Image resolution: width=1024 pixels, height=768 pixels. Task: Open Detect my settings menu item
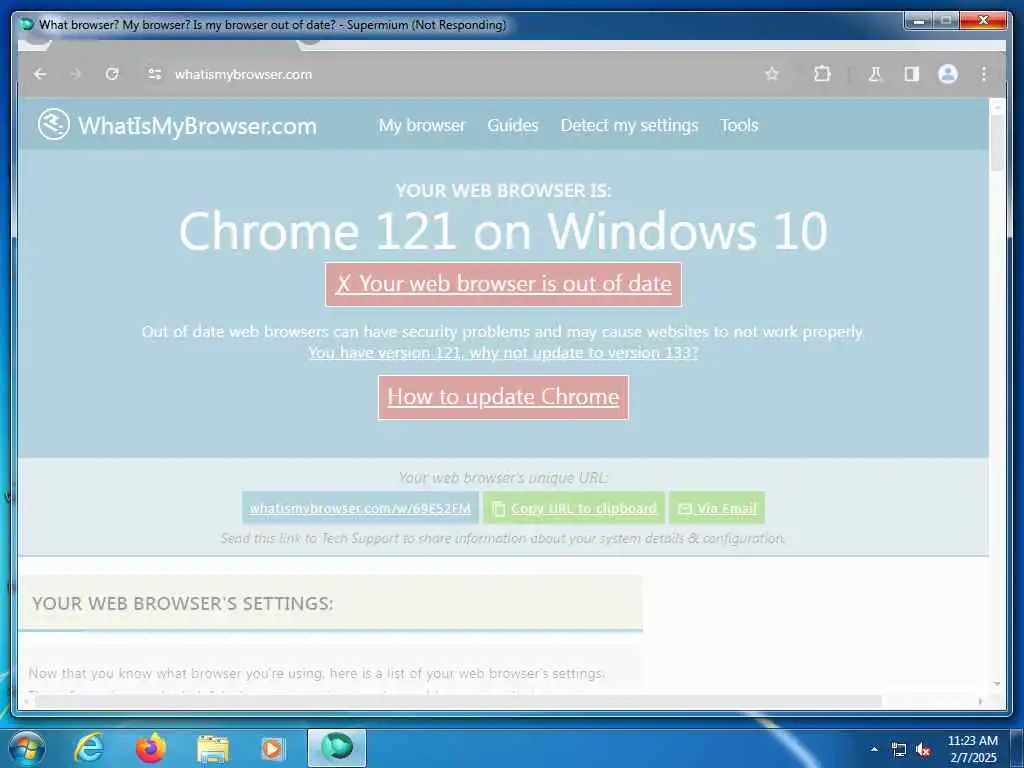pyautogui.click(x=629, y=125)
